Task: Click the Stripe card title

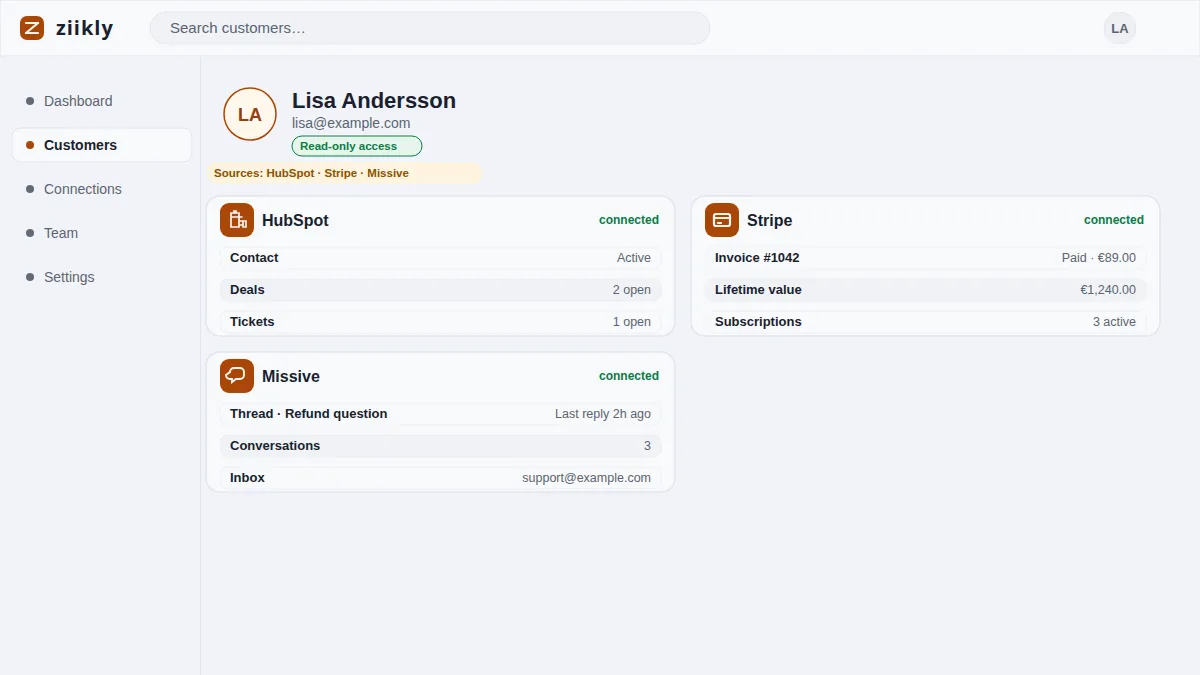Action: [x=769, y=220]
